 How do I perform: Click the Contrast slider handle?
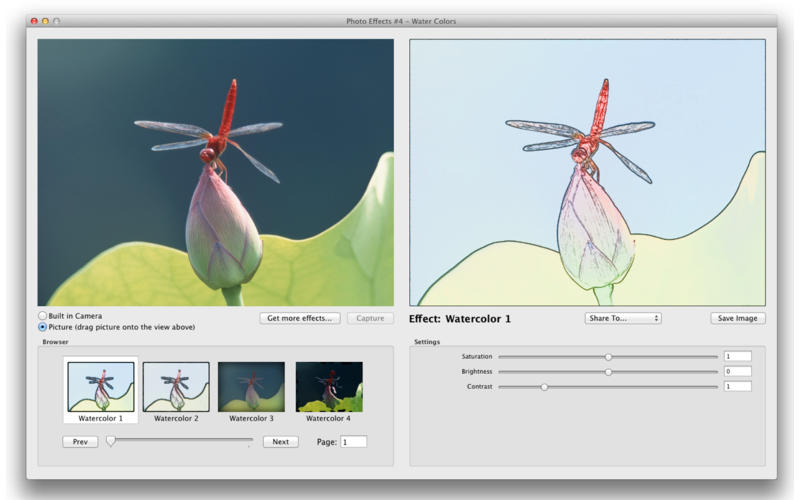pos(544,386)
